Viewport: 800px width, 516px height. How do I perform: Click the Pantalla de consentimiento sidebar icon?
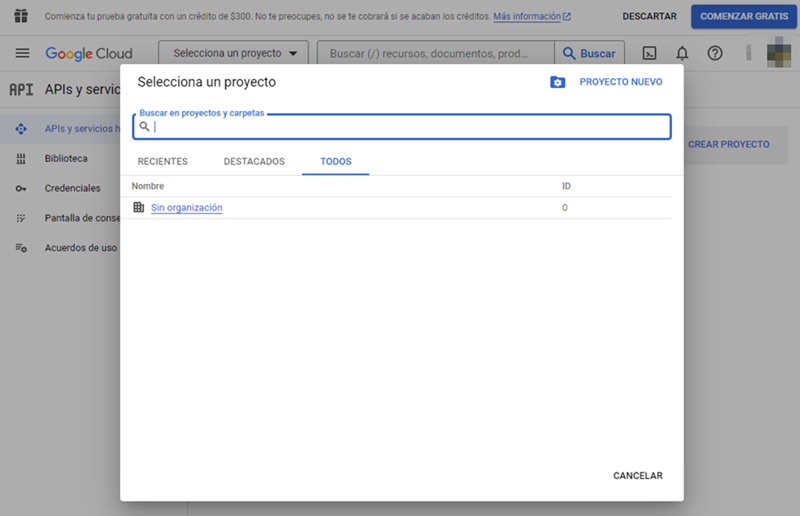point(21,218)
